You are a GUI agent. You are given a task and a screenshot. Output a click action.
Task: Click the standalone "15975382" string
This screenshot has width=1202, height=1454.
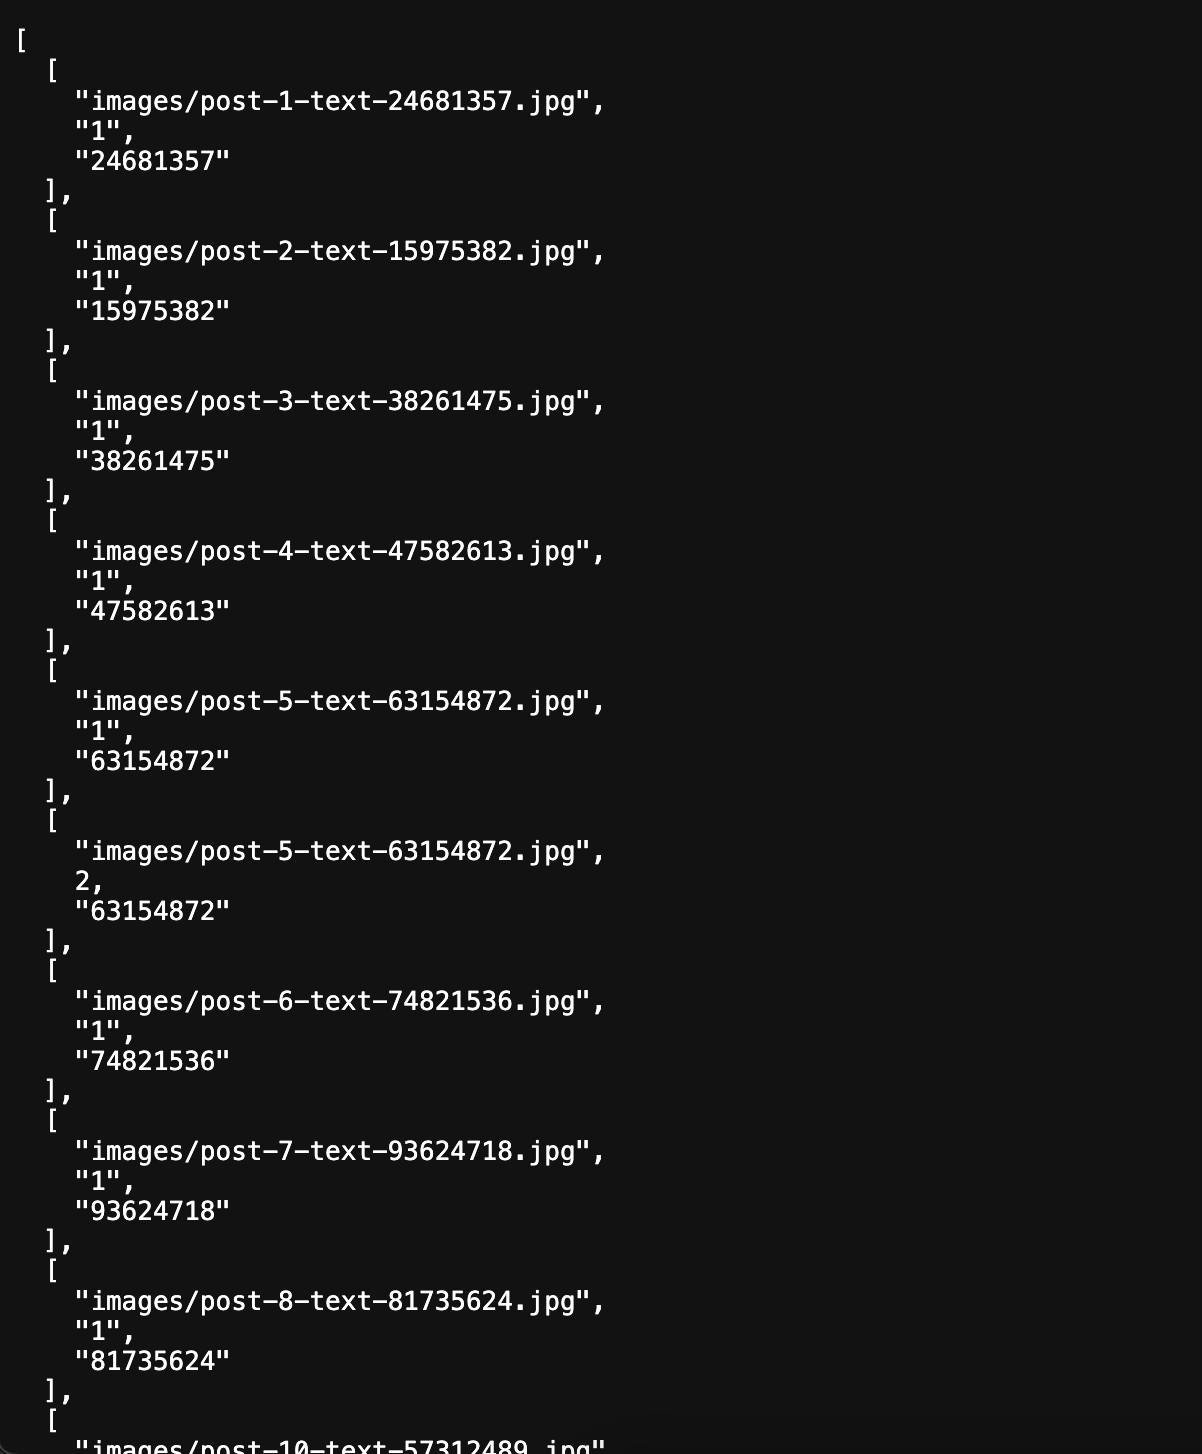click(x=152, y=311)
